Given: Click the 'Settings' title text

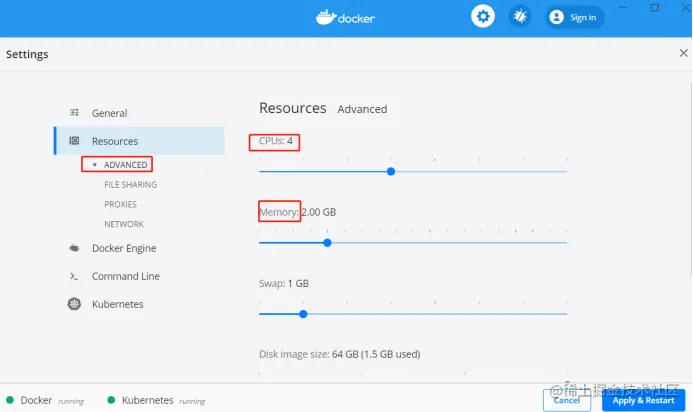Looking at the screenshot, I should point(27,54).
